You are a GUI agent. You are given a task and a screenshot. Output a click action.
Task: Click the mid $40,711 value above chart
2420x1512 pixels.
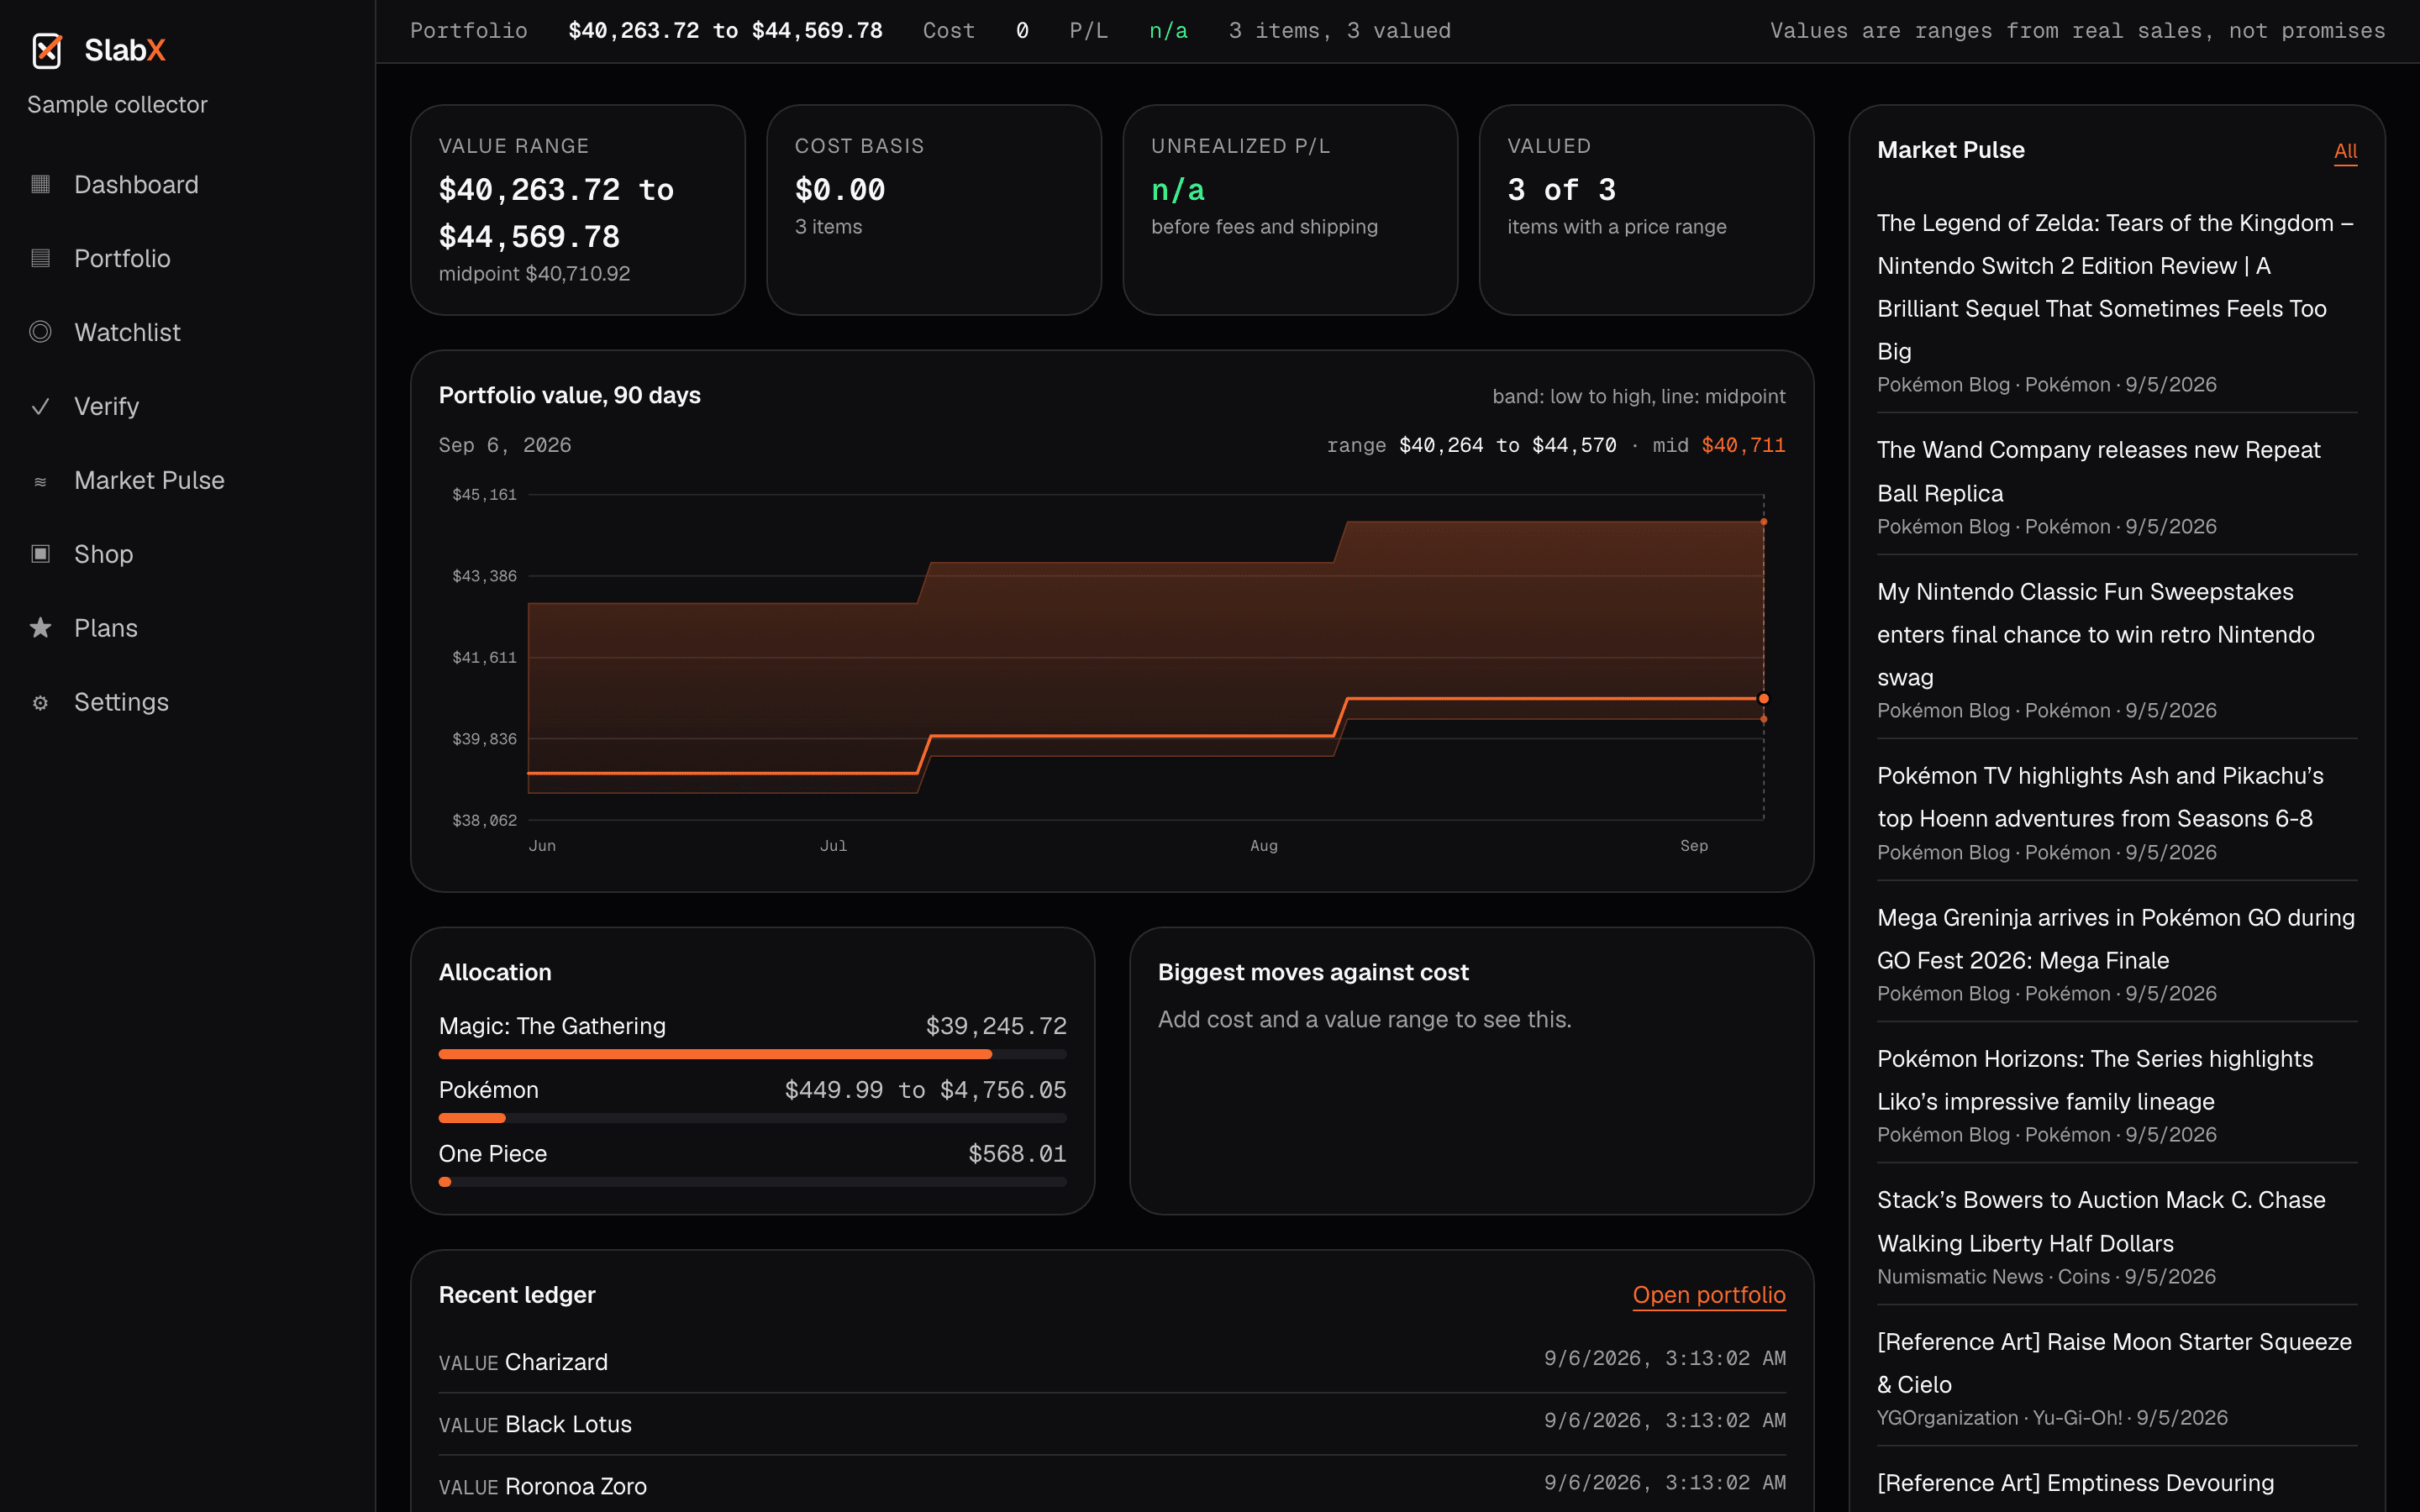pos(1743,446)
